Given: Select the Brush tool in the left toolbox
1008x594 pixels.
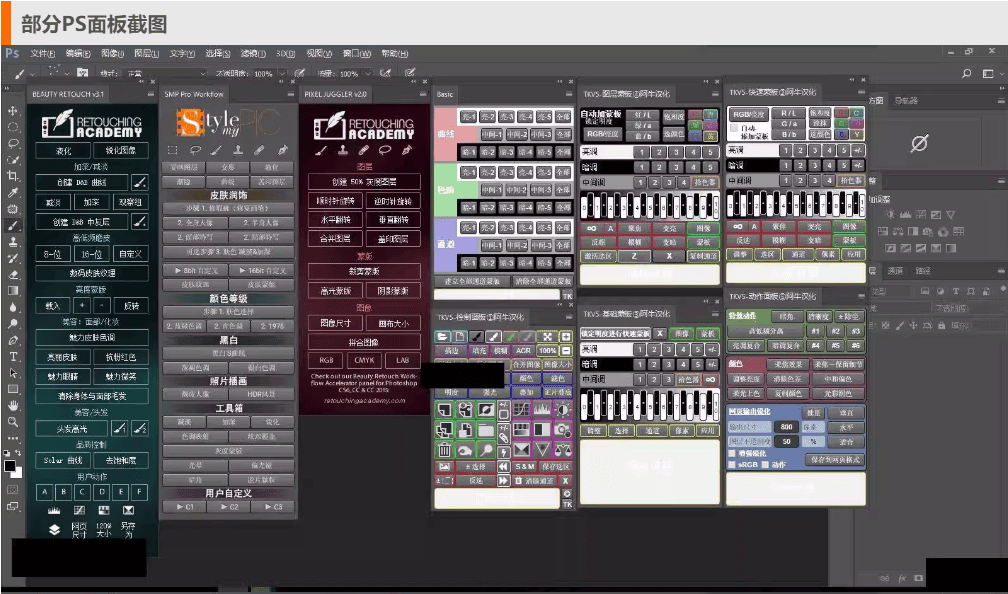Looking at the screenshot, I should point(13,225).
